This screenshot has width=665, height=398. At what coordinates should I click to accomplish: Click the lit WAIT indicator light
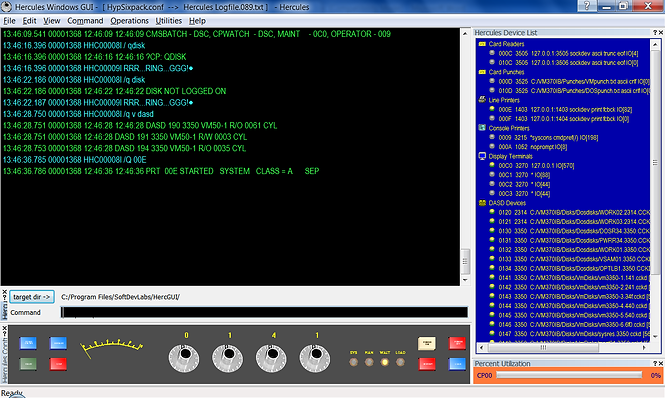tap(385, 362)
